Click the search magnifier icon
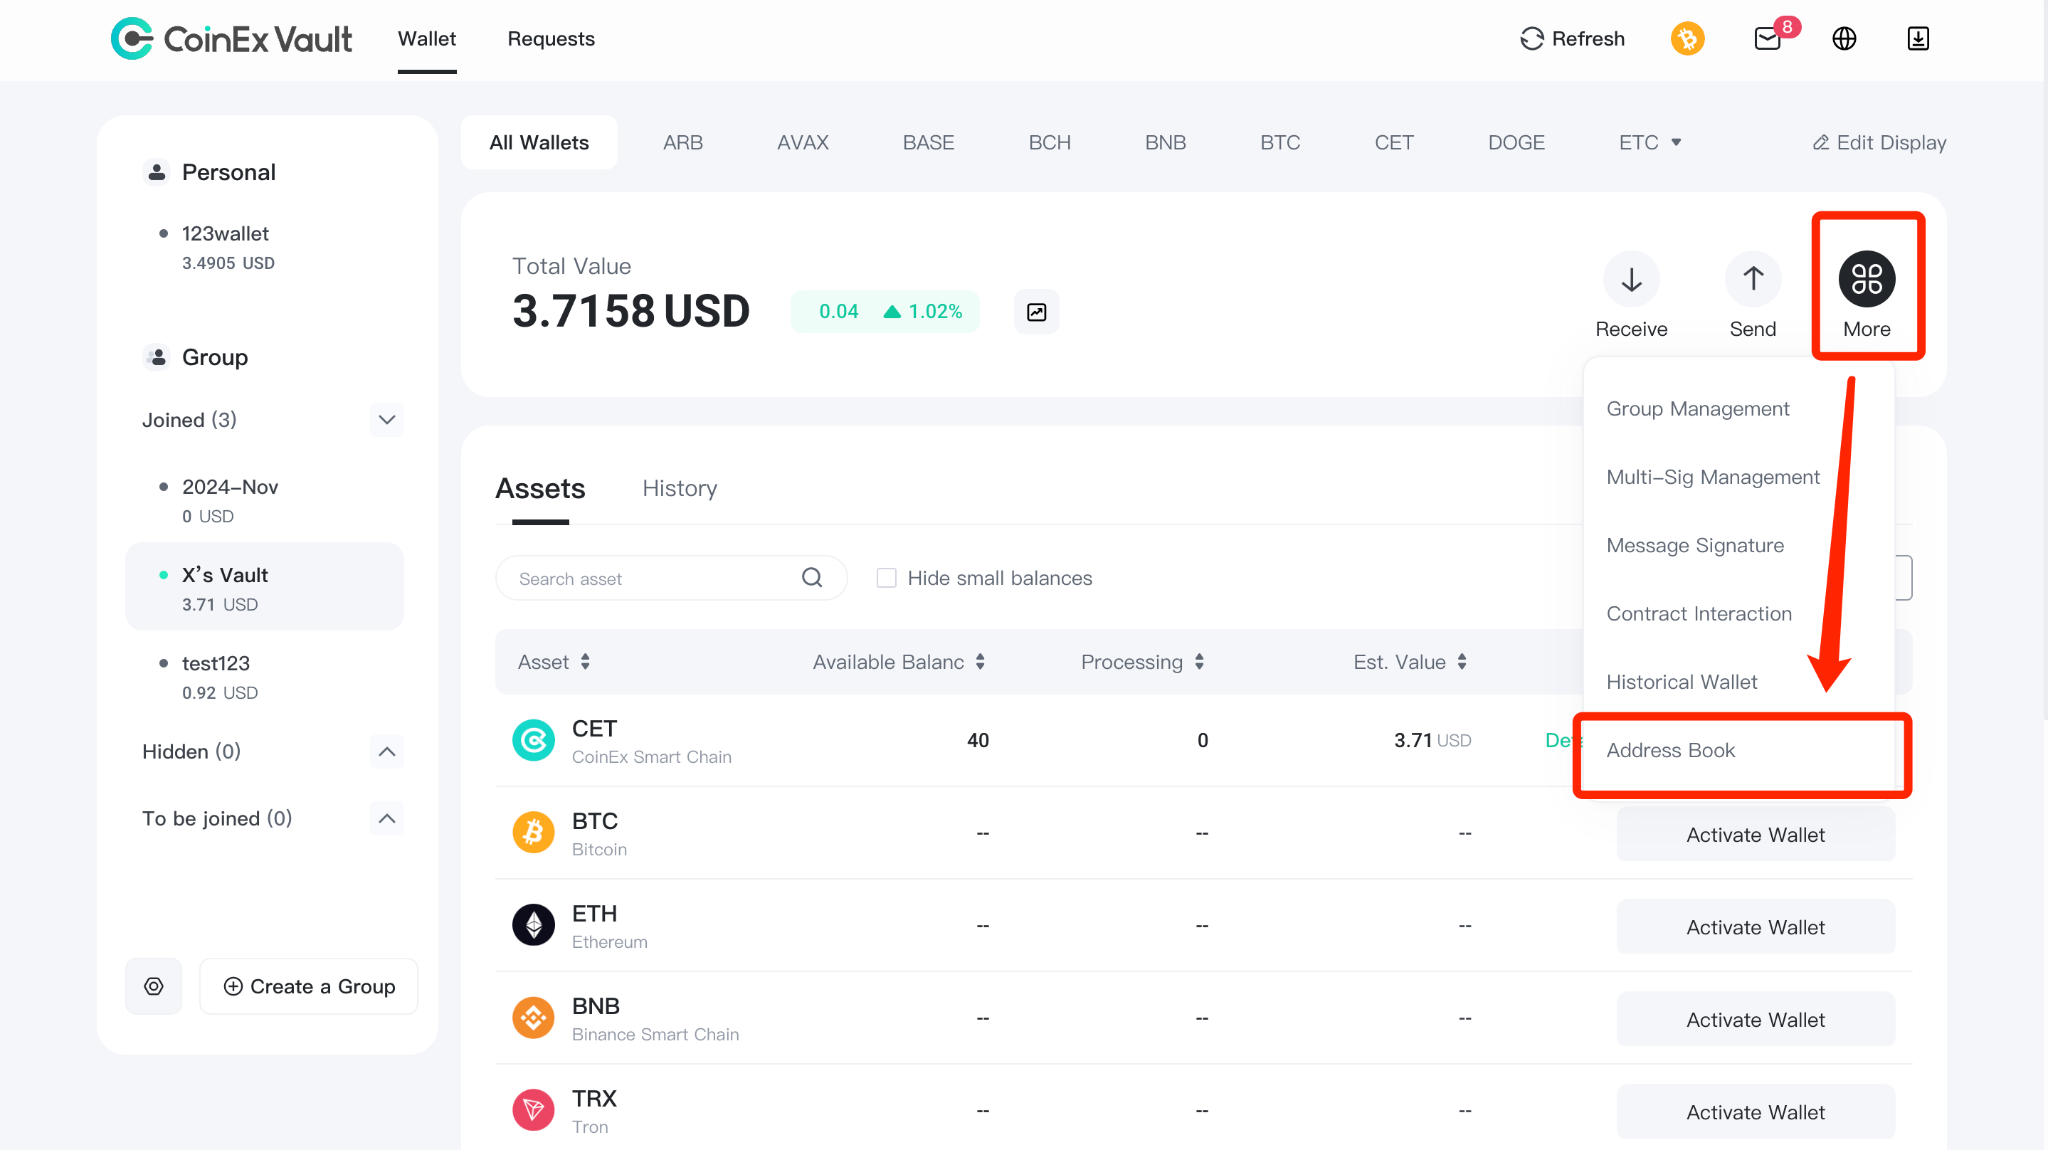This screenshot has width=2048, height=1150. [x=812, y=578]
